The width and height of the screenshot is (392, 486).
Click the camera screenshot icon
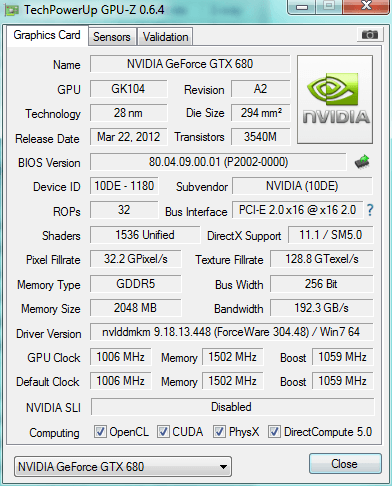(369, 34)
